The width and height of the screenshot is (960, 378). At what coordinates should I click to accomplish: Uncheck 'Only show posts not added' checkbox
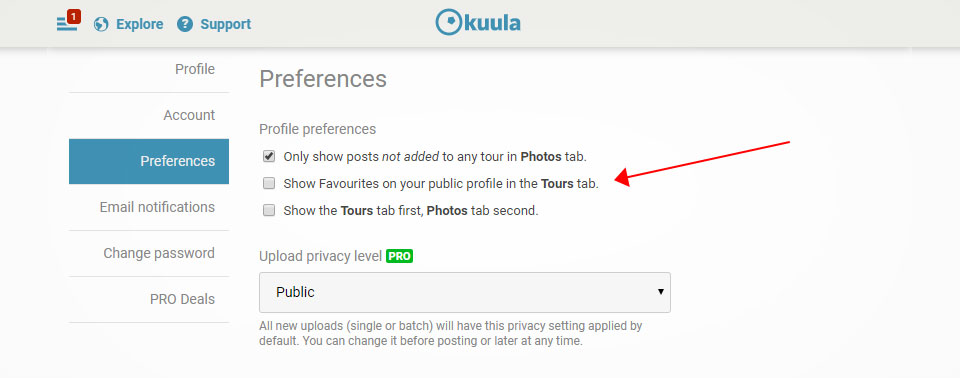(x=269, y=156)
